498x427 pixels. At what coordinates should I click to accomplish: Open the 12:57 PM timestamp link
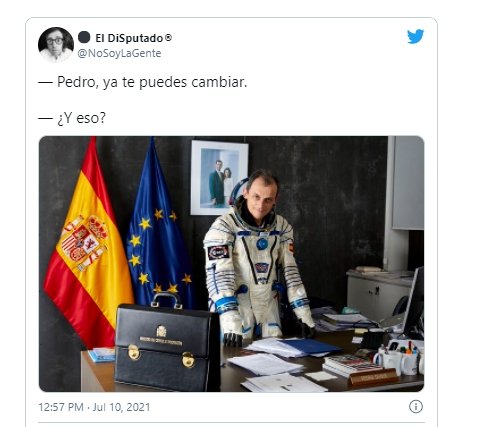coord(61,407)
